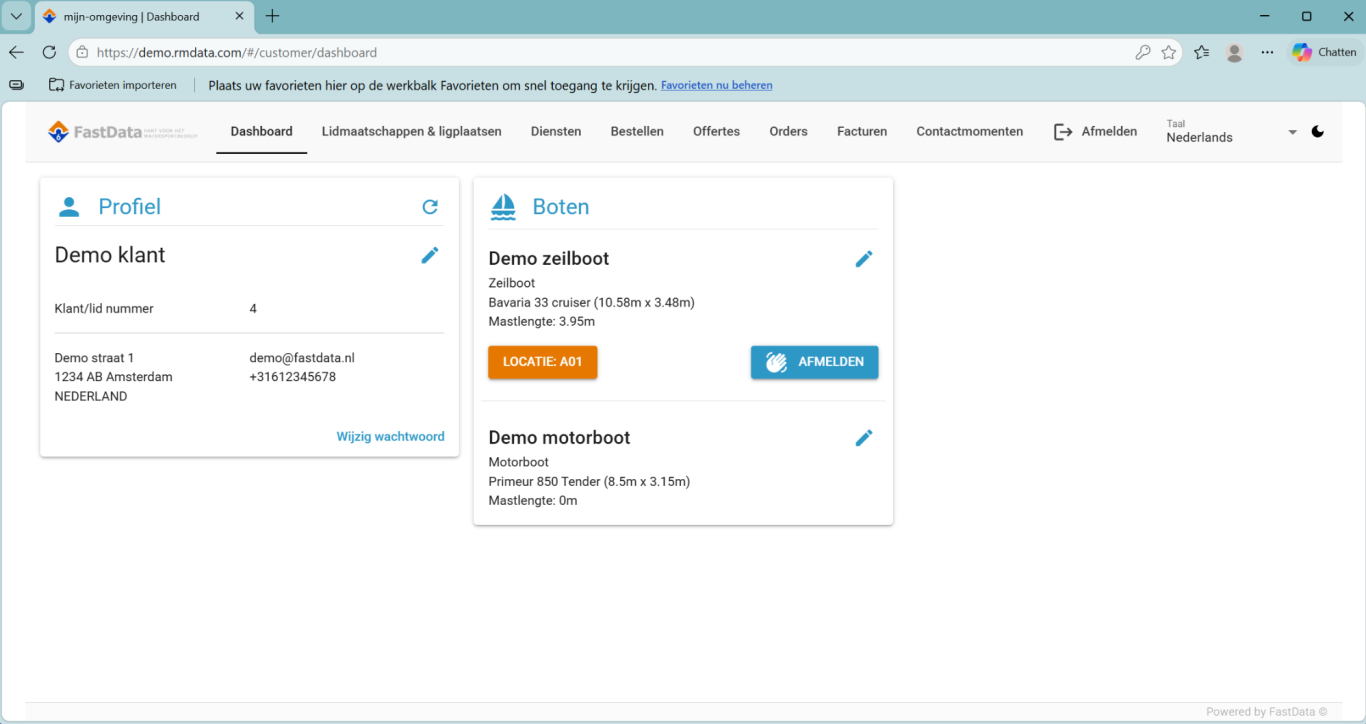
Task: Edit the Demo motorboot entry
Action: [864, 438]
